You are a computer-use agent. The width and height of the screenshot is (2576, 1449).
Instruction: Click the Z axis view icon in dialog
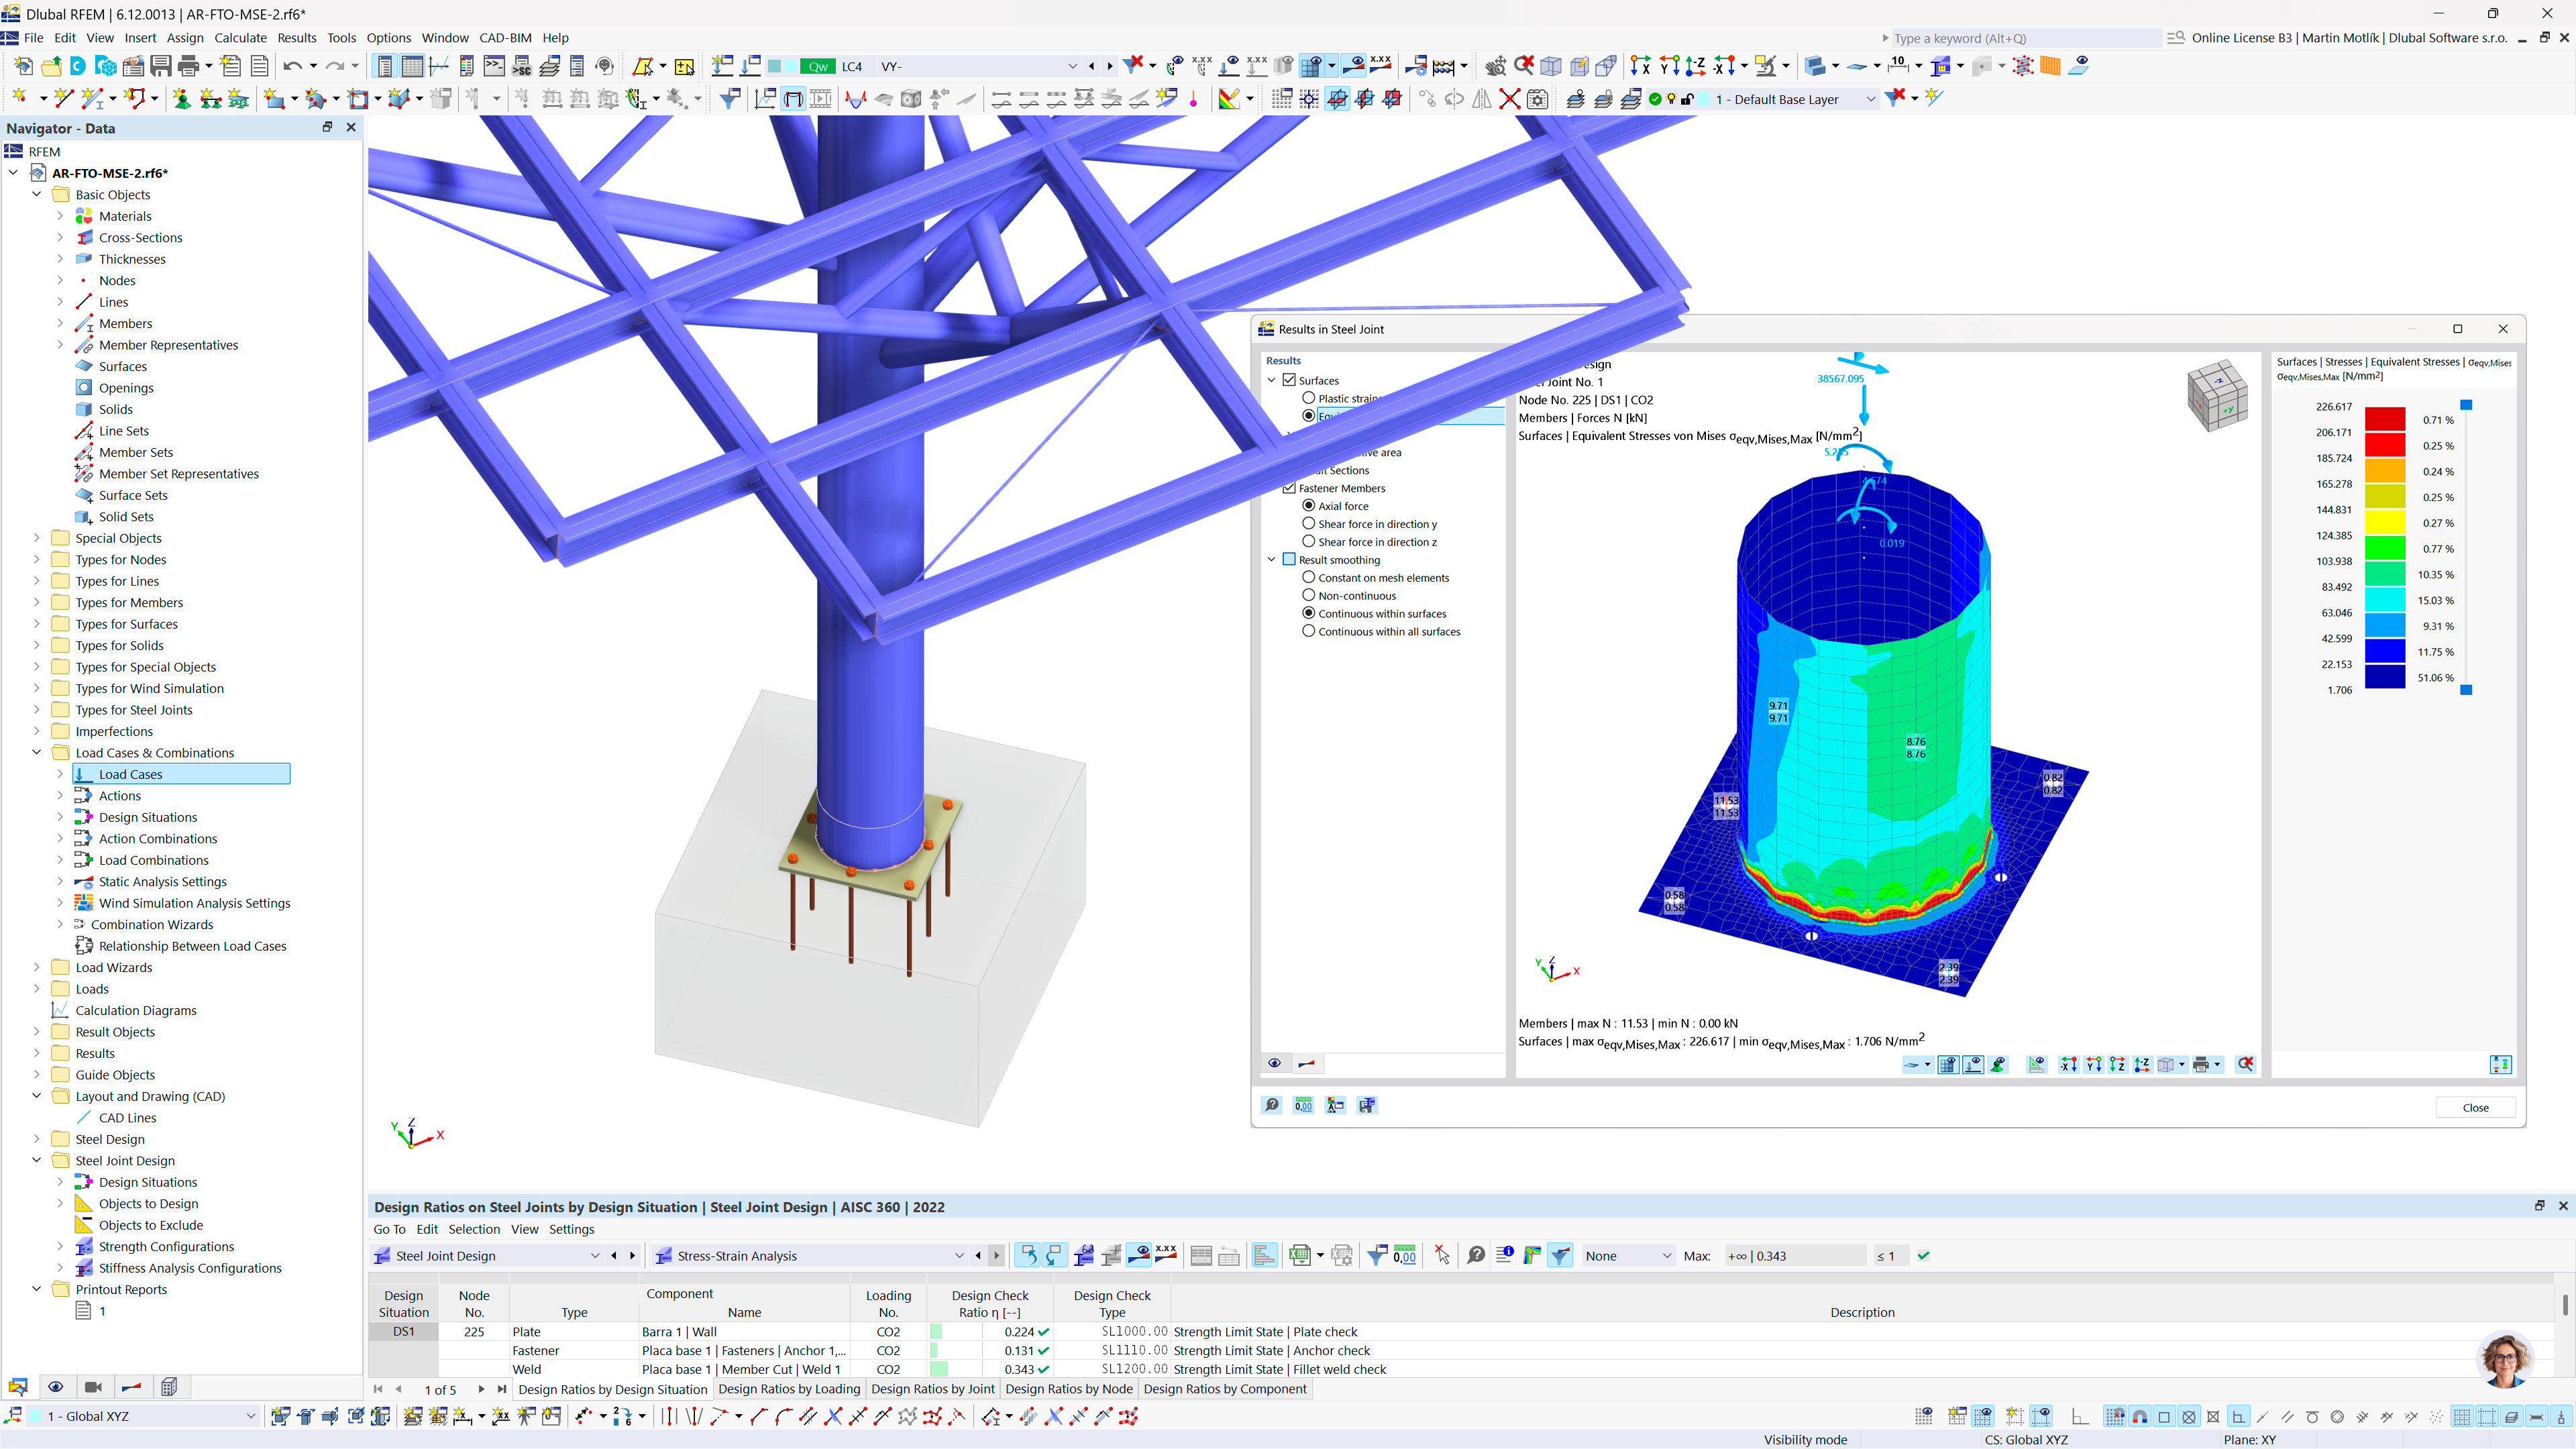[2117, 1064]
